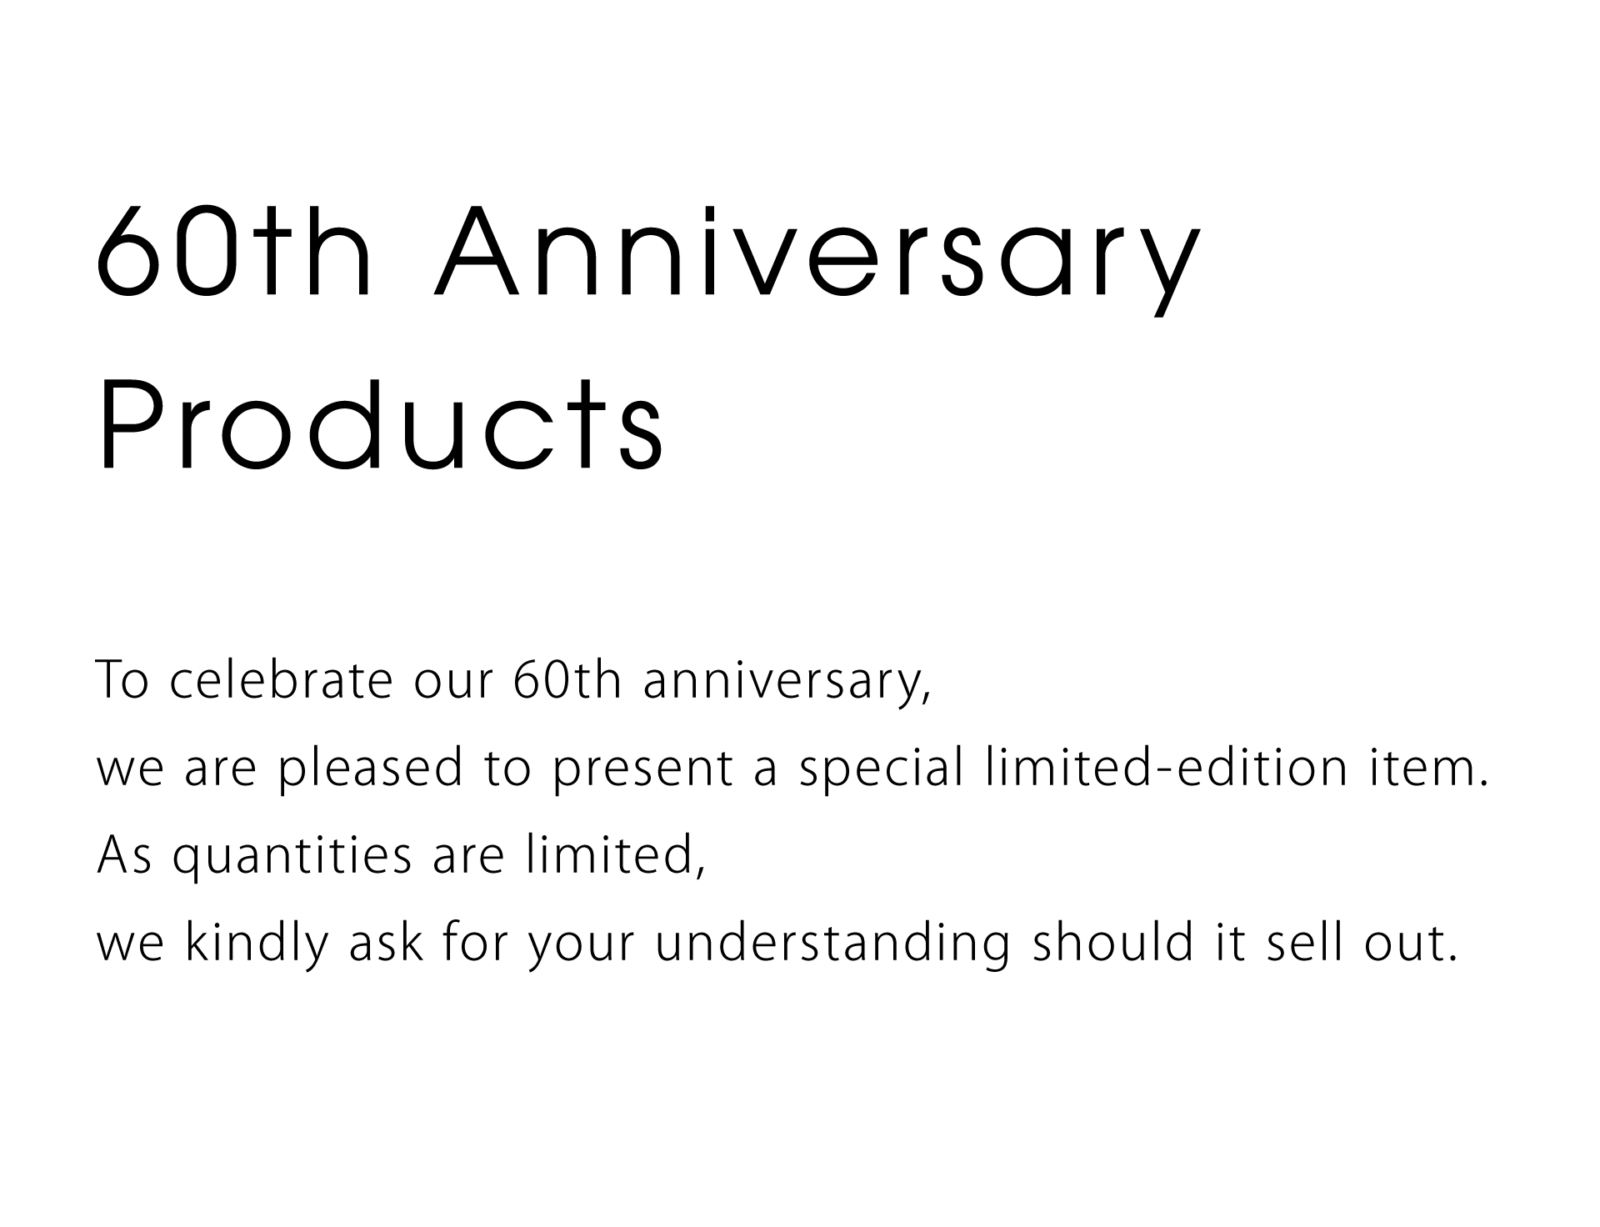Image resolution: width=1600 pixels, height=1227 pixels.
Task: Click the word "kindly" in the last line
Action: pyautogui.click(x=256, y=943)
